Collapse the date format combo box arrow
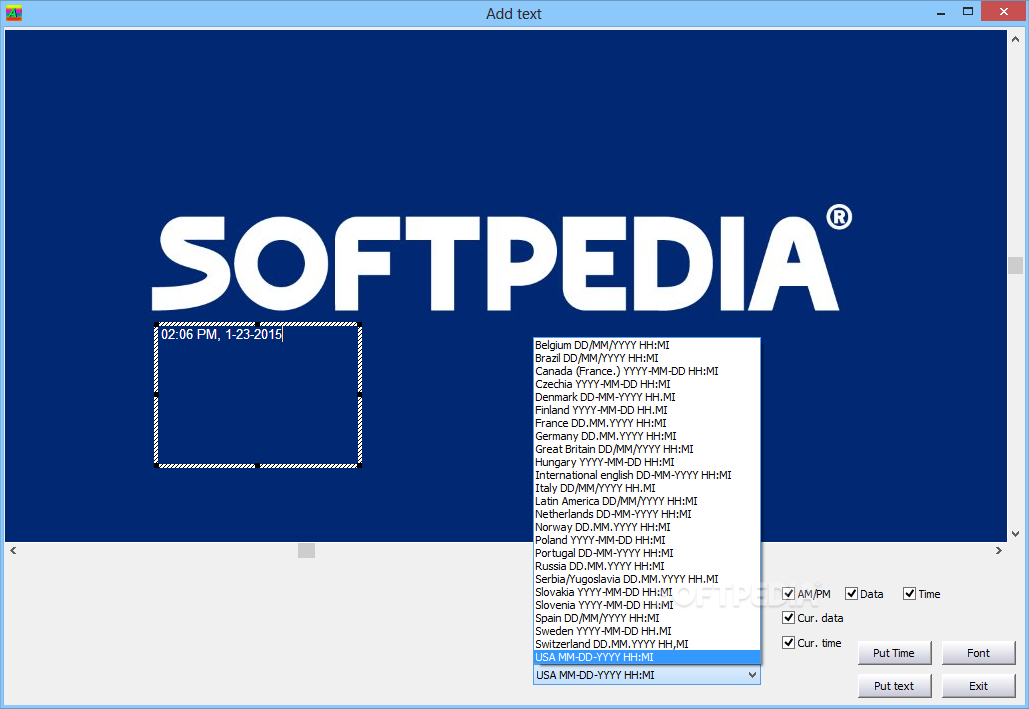 752,675
